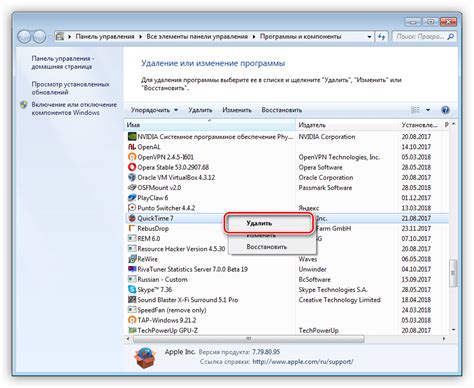This screenshot has width=474, height=388.
Task: Select the Oracle VM VirtualBox icon
Action: (x=132, y=177)
